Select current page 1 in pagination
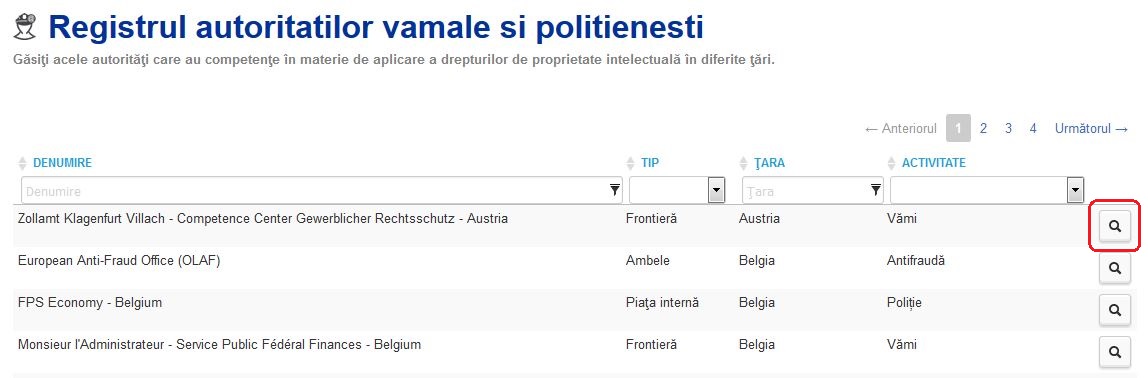Screen dimensions: 1148x378 click(958, 128)
